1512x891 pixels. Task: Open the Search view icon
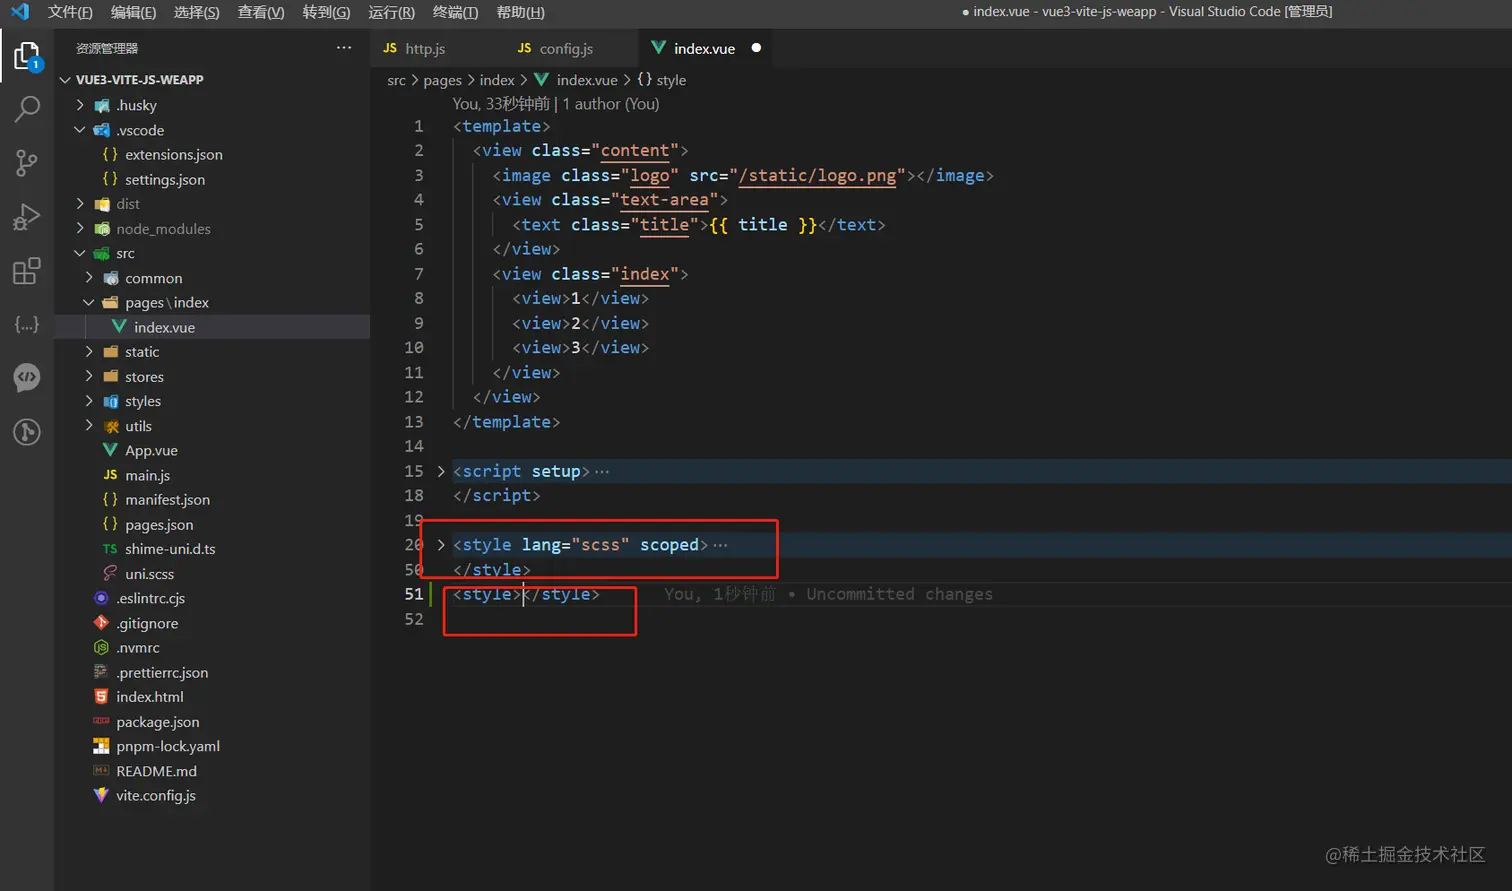click(x=27, y=109)
